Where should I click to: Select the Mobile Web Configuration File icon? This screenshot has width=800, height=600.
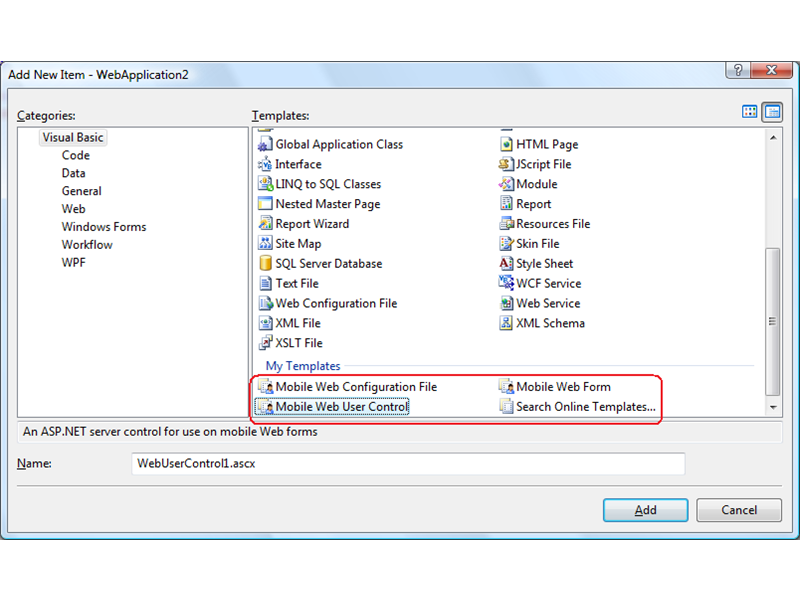coord(265,387)
